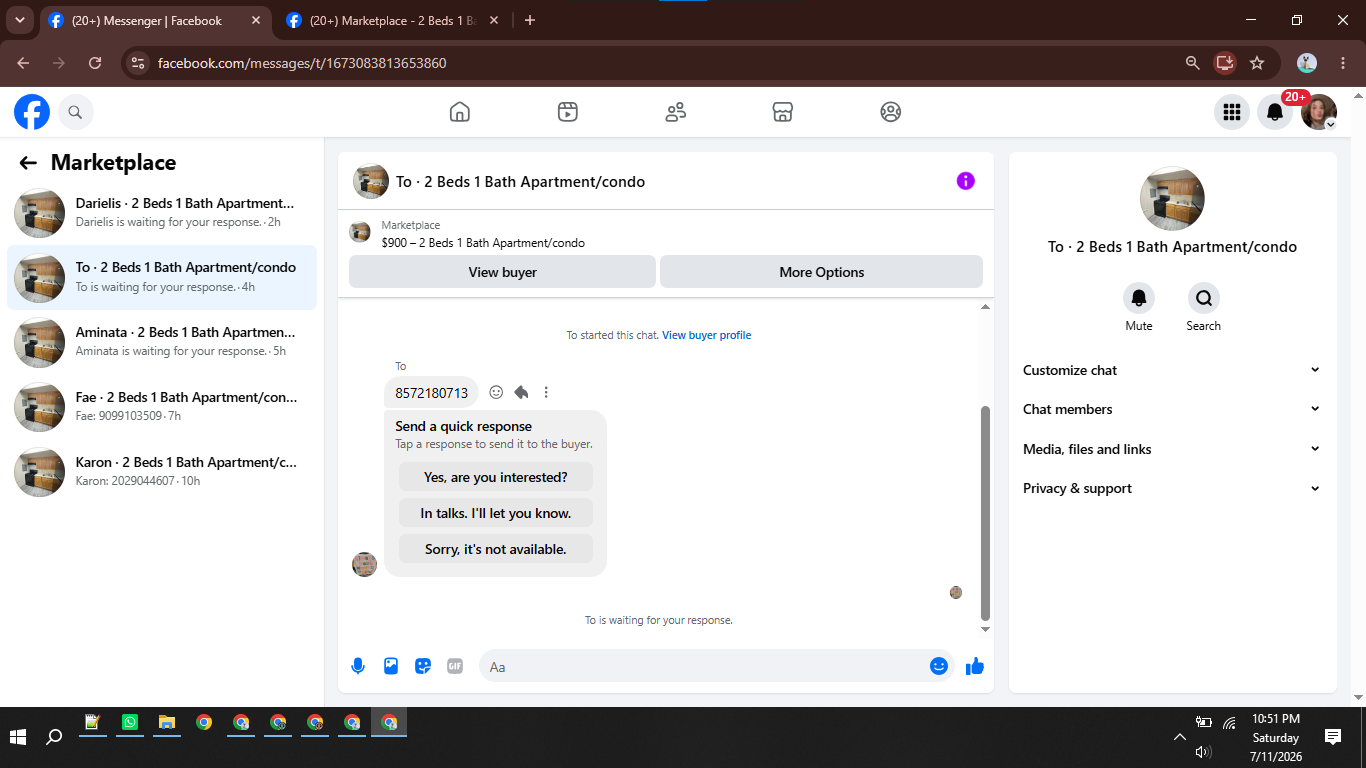Screen dimensions: 1366x768
Task: Bookmark this page with the star icon
Action: coord(1257,63)
